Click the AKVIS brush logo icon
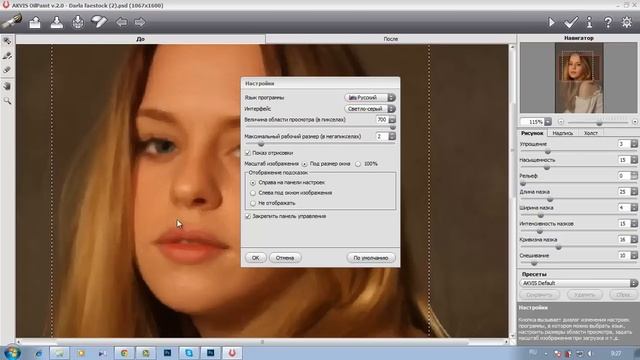This screenshot has height=360, width=640. click(x=11, y=20)
